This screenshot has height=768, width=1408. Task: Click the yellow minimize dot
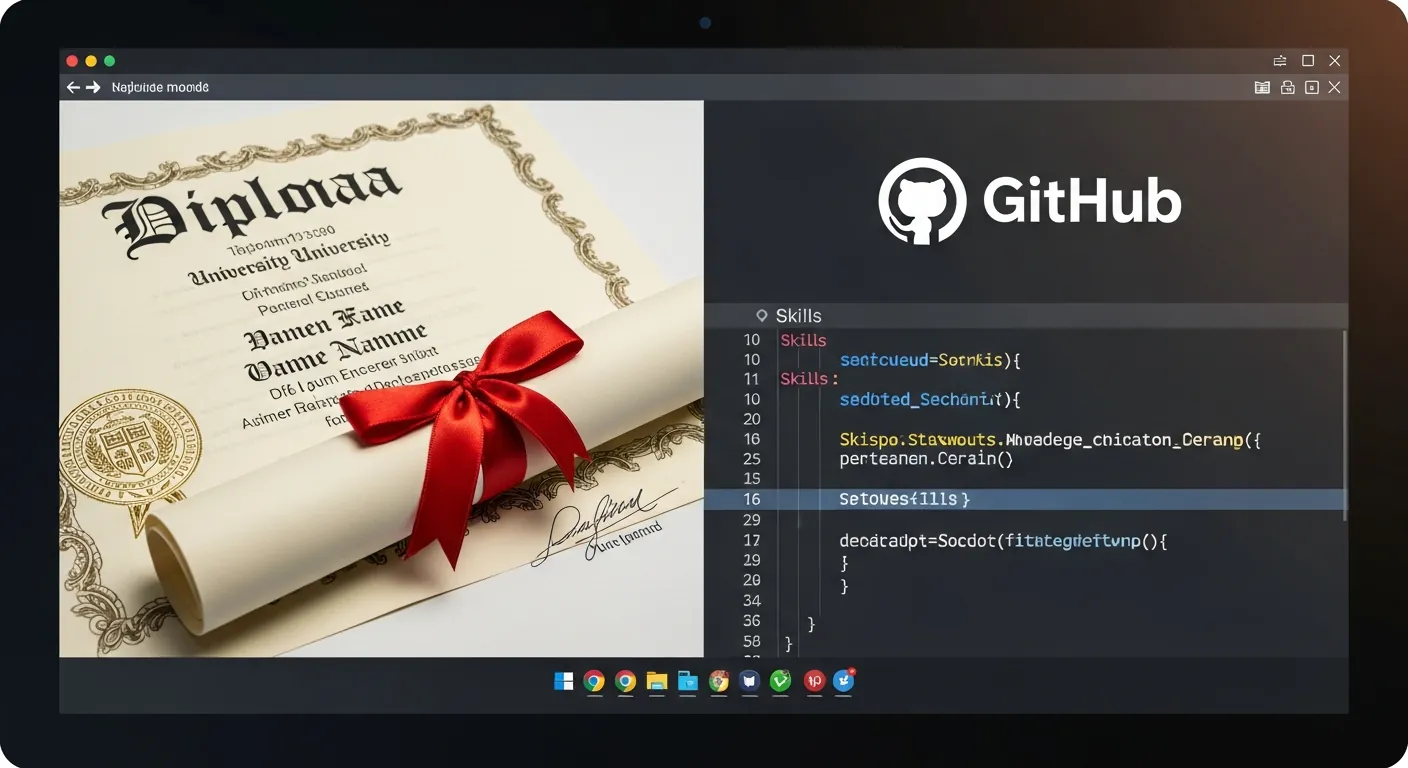91,61
